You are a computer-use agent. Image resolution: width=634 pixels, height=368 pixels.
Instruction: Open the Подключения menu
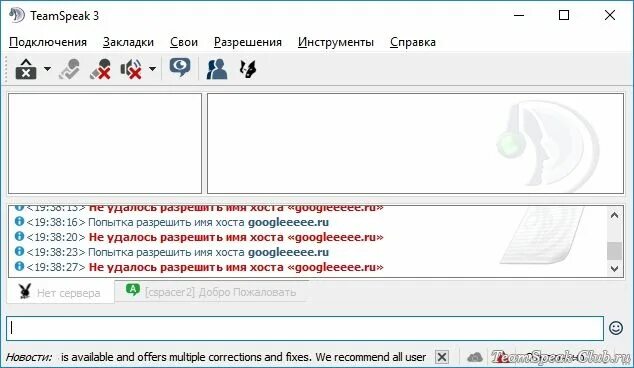click(48, 42)
